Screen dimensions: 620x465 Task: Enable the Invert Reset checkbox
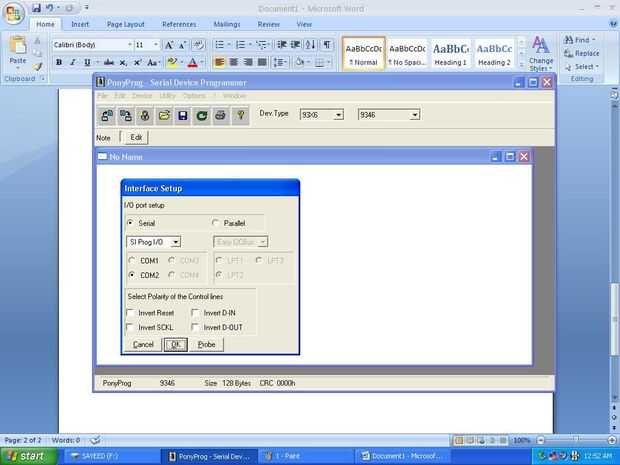pos(130,313)
